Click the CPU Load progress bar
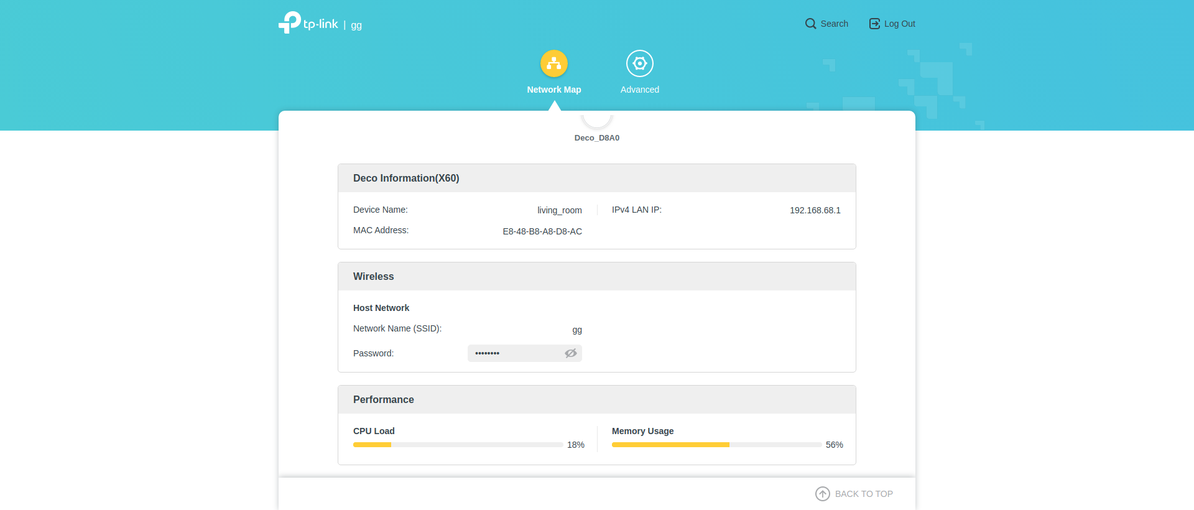 click(x=458, y=445)
